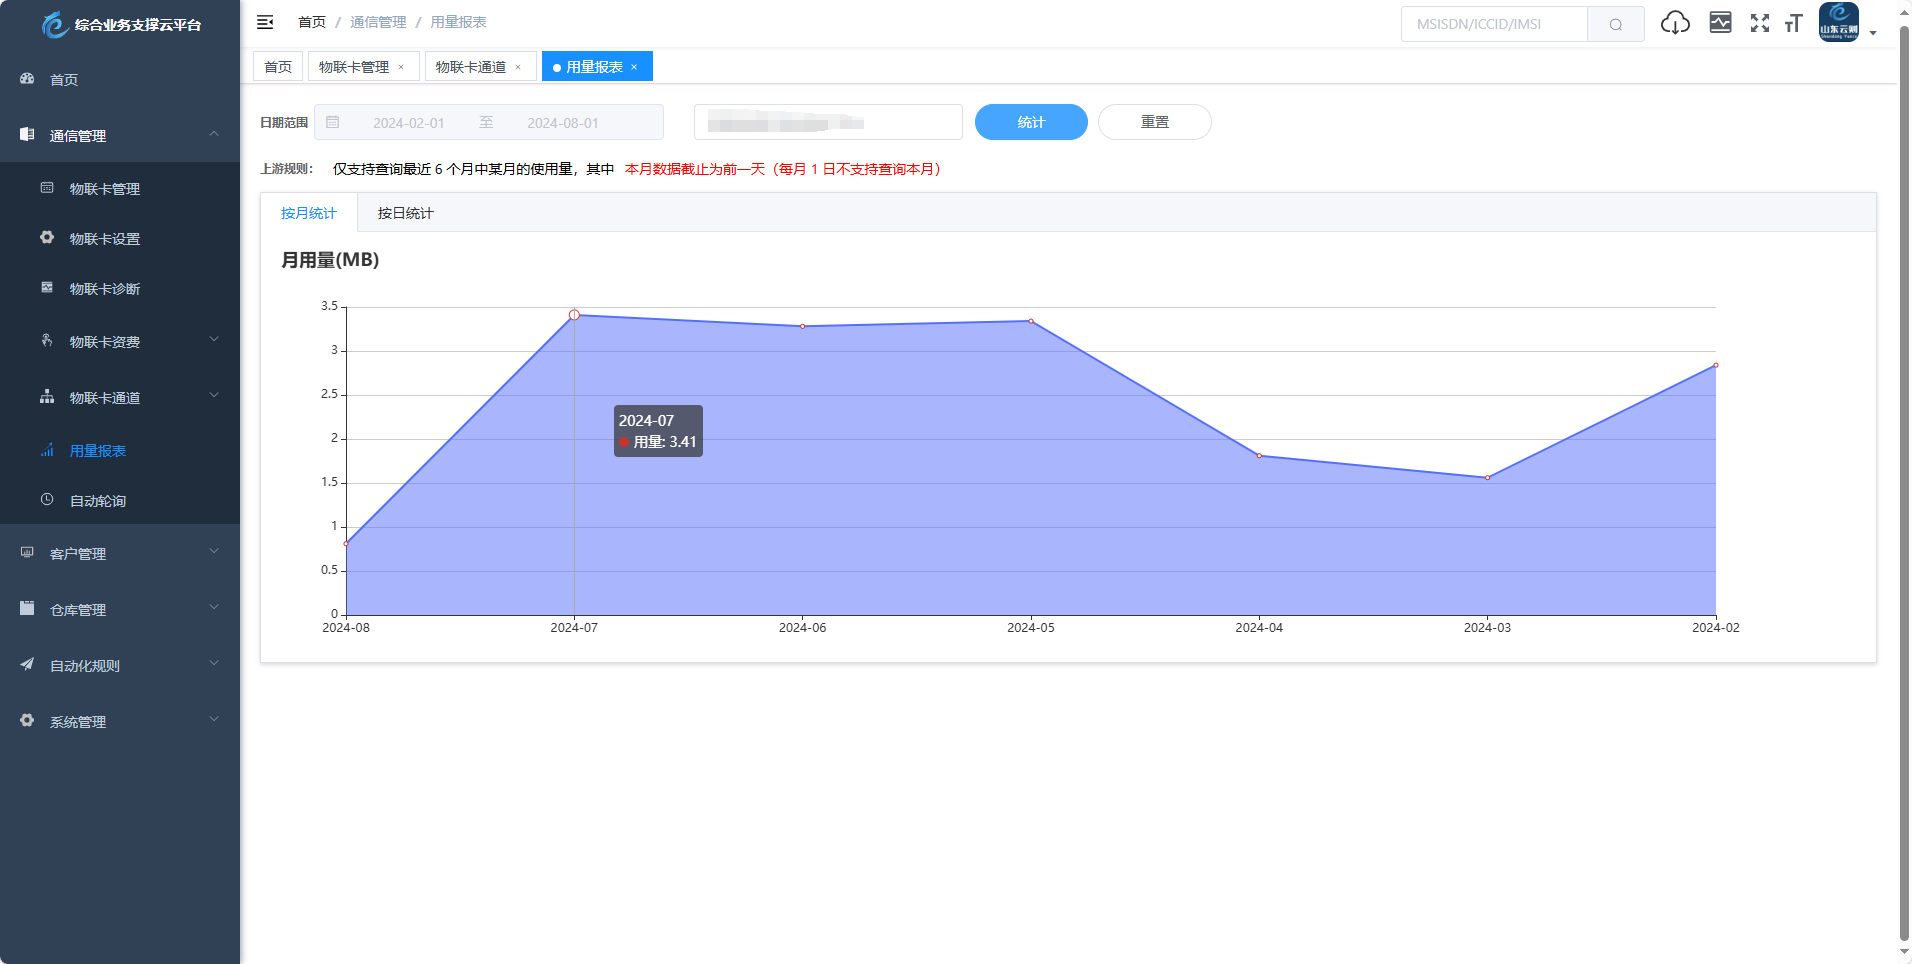The width and height of the screenshot is (1912, 964).
Task: Click the user avatar logo
Action: (1838, 22)
